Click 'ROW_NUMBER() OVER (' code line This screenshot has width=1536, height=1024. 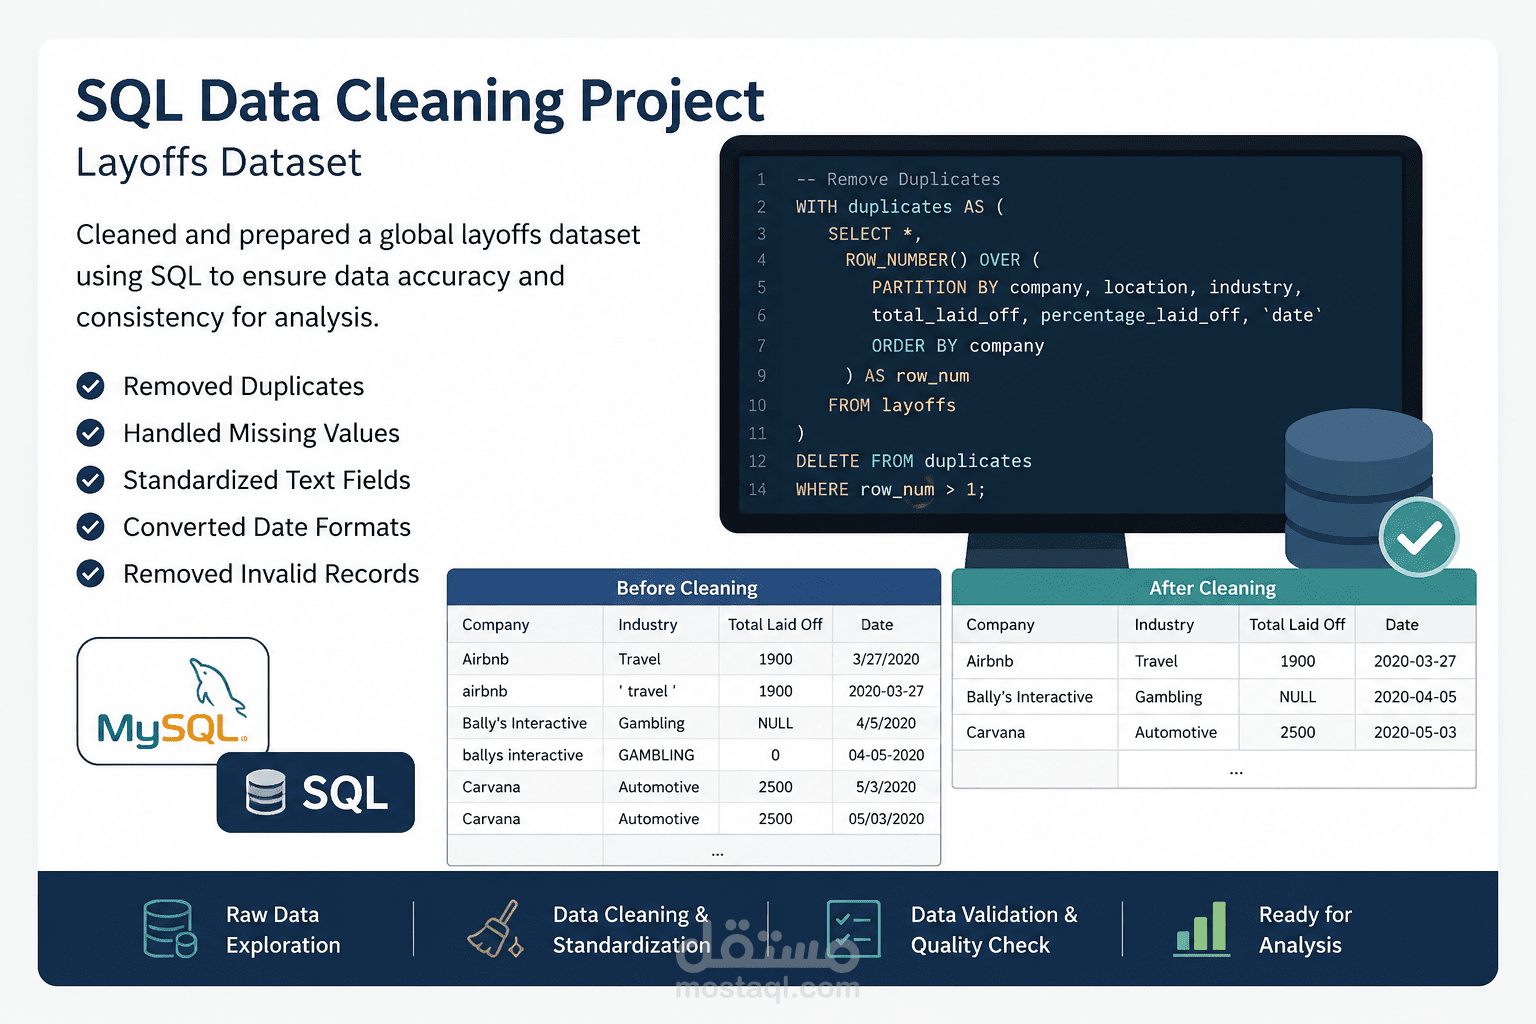pyautogui.click(x=942, y=260)
